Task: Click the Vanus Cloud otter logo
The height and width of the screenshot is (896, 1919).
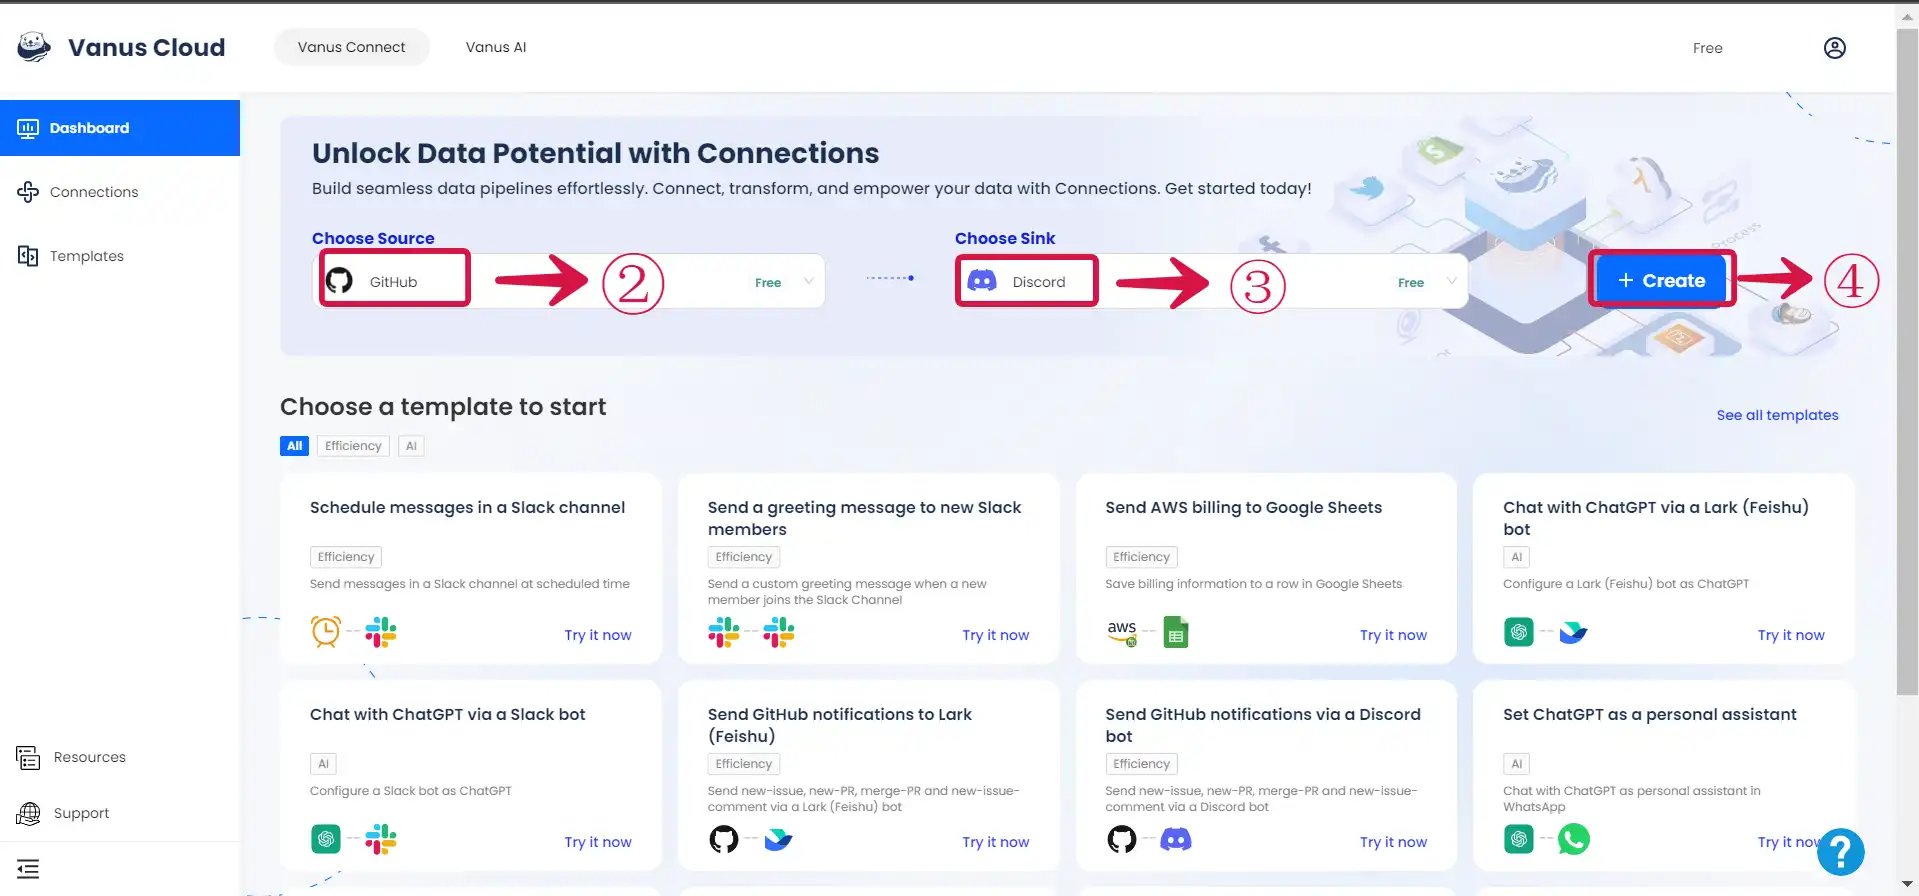Action: click(x=34, y=47)
